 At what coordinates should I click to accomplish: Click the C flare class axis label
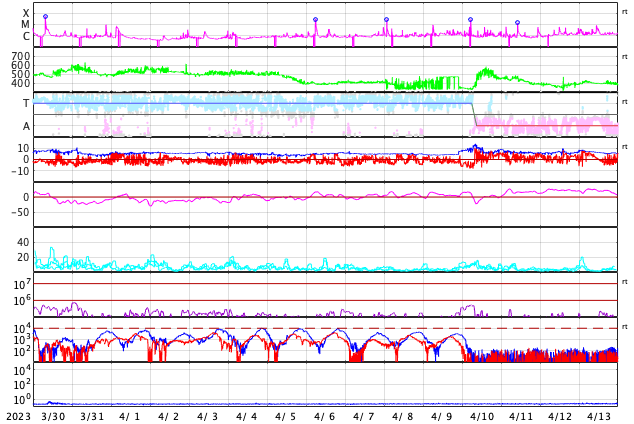pyautogui.click(x=26, y=36)
